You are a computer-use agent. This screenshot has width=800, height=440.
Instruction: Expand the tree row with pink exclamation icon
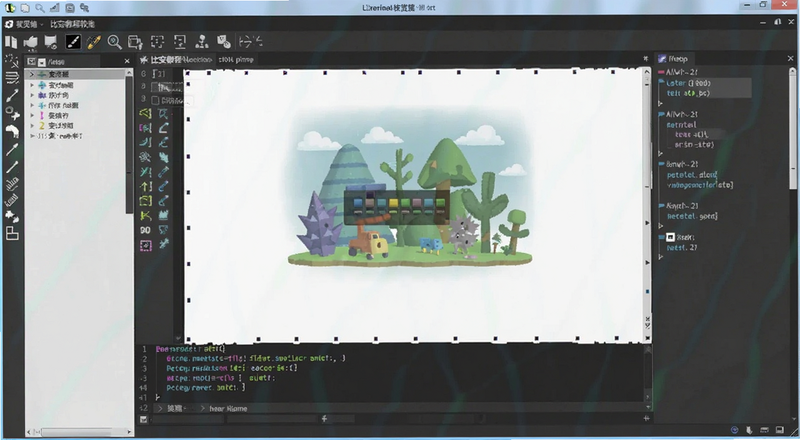pyautogui.click(x=32, y=115)
